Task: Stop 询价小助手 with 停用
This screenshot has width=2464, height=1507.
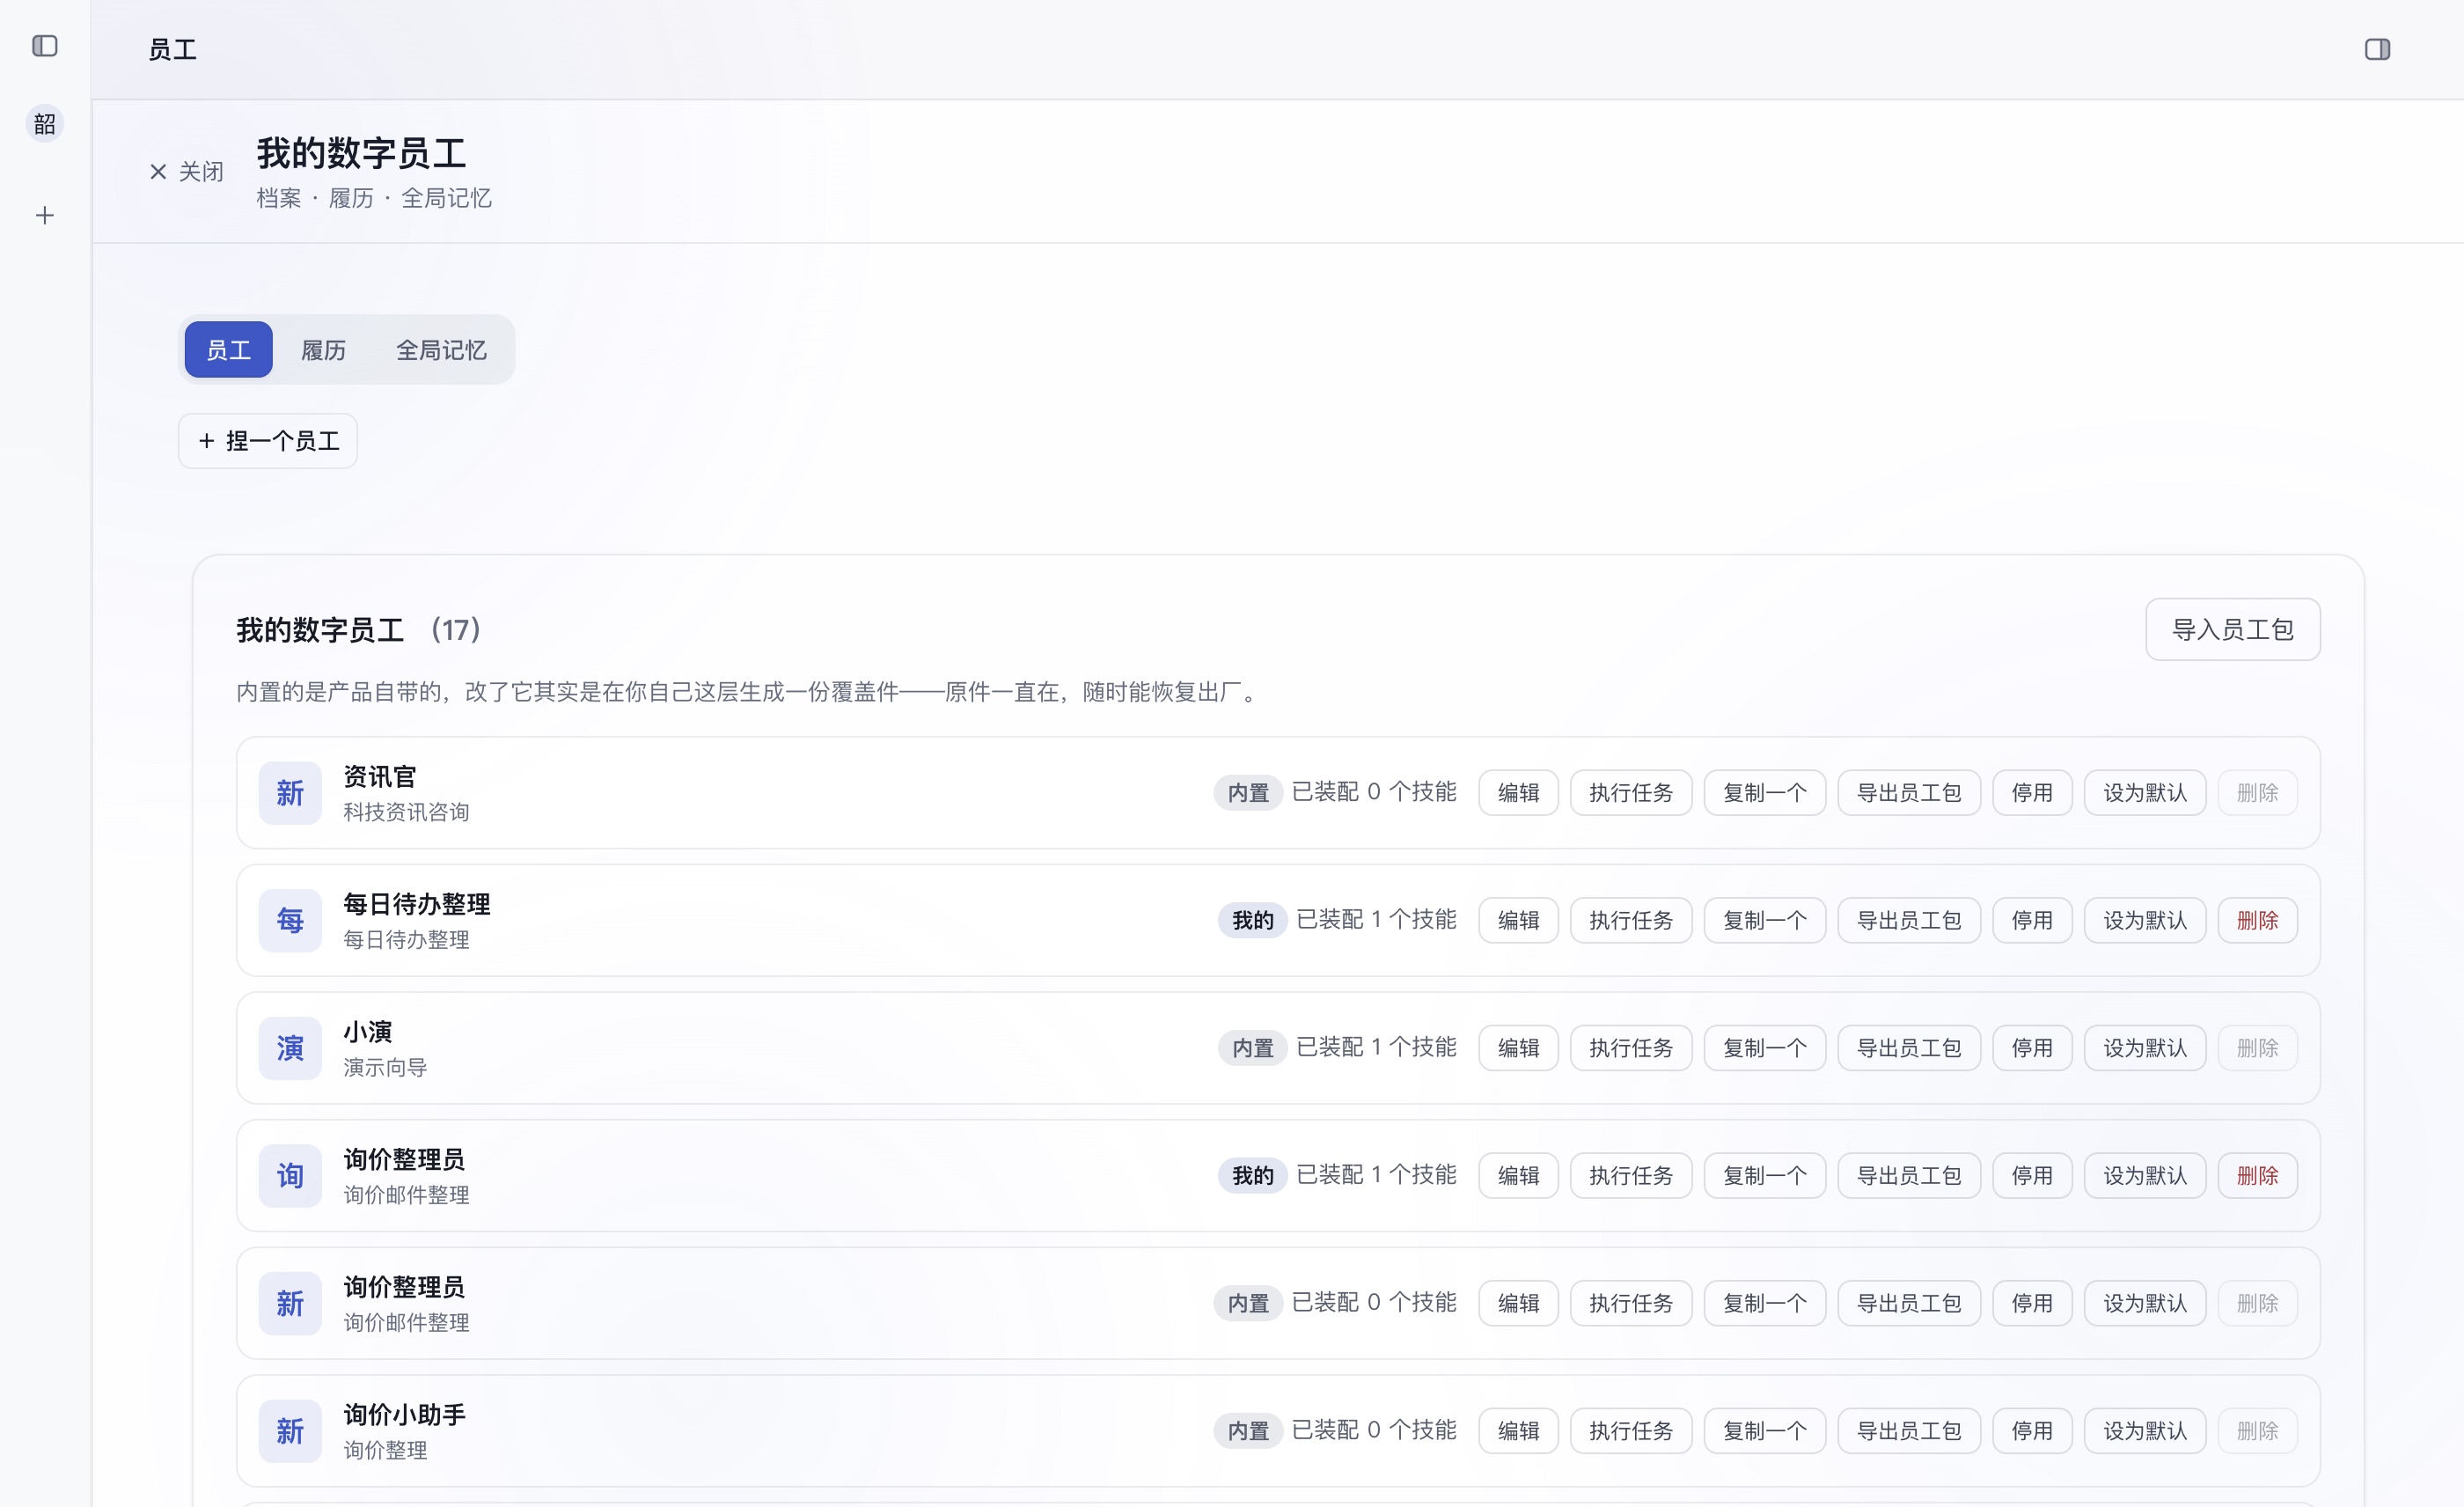Action: [2032, 1431]
